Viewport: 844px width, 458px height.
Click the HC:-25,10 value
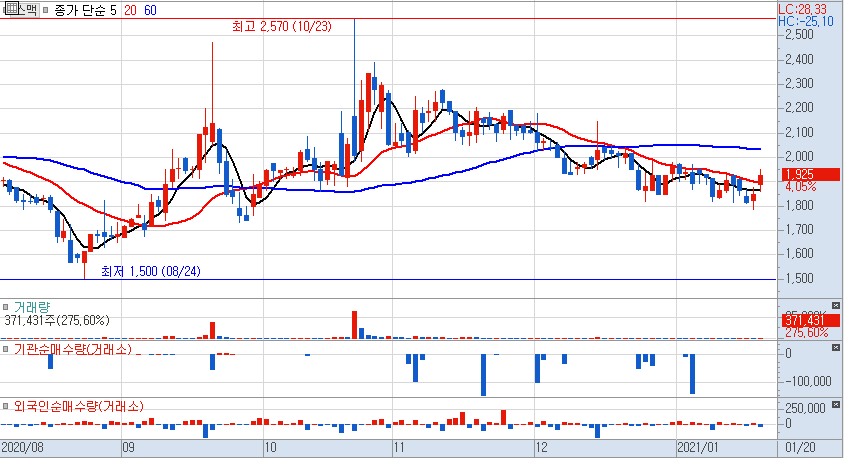coord(806,21)
